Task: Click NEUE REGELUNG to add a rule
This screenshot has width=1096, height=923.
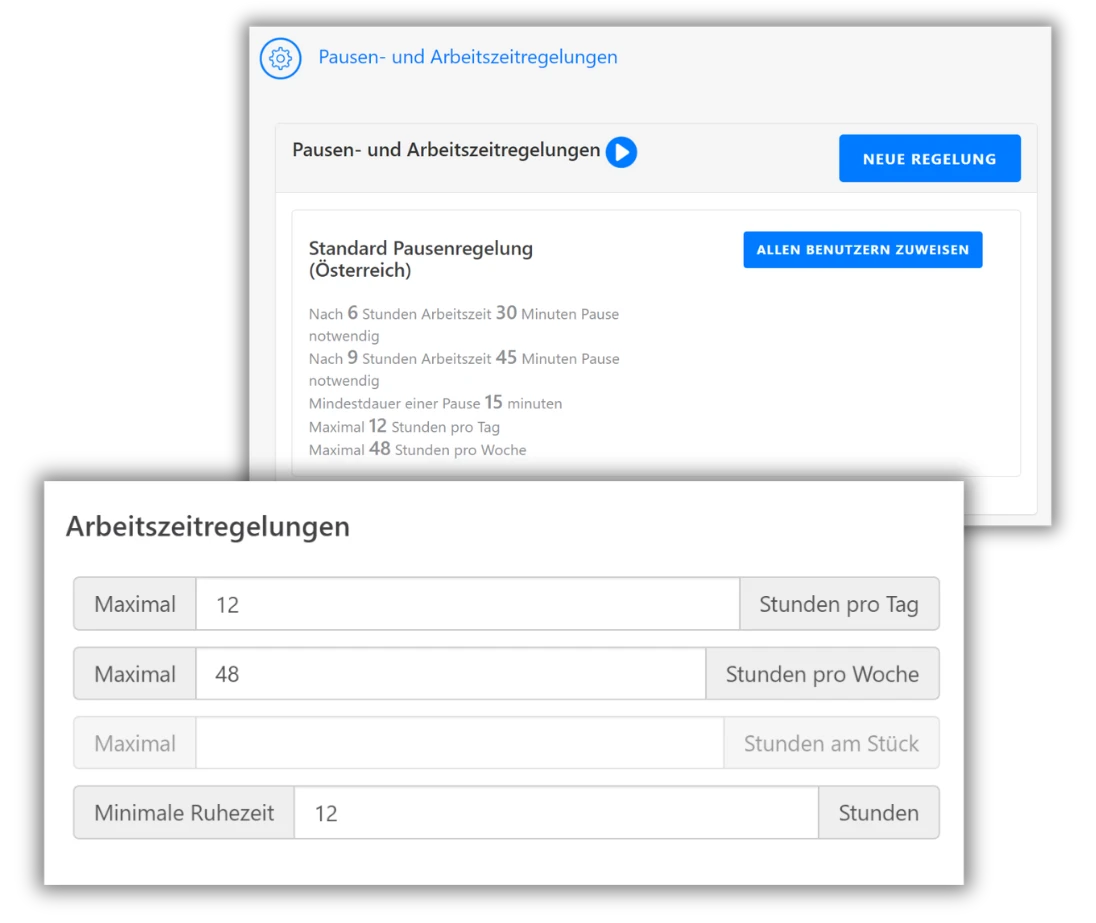Action: (929, 158)
